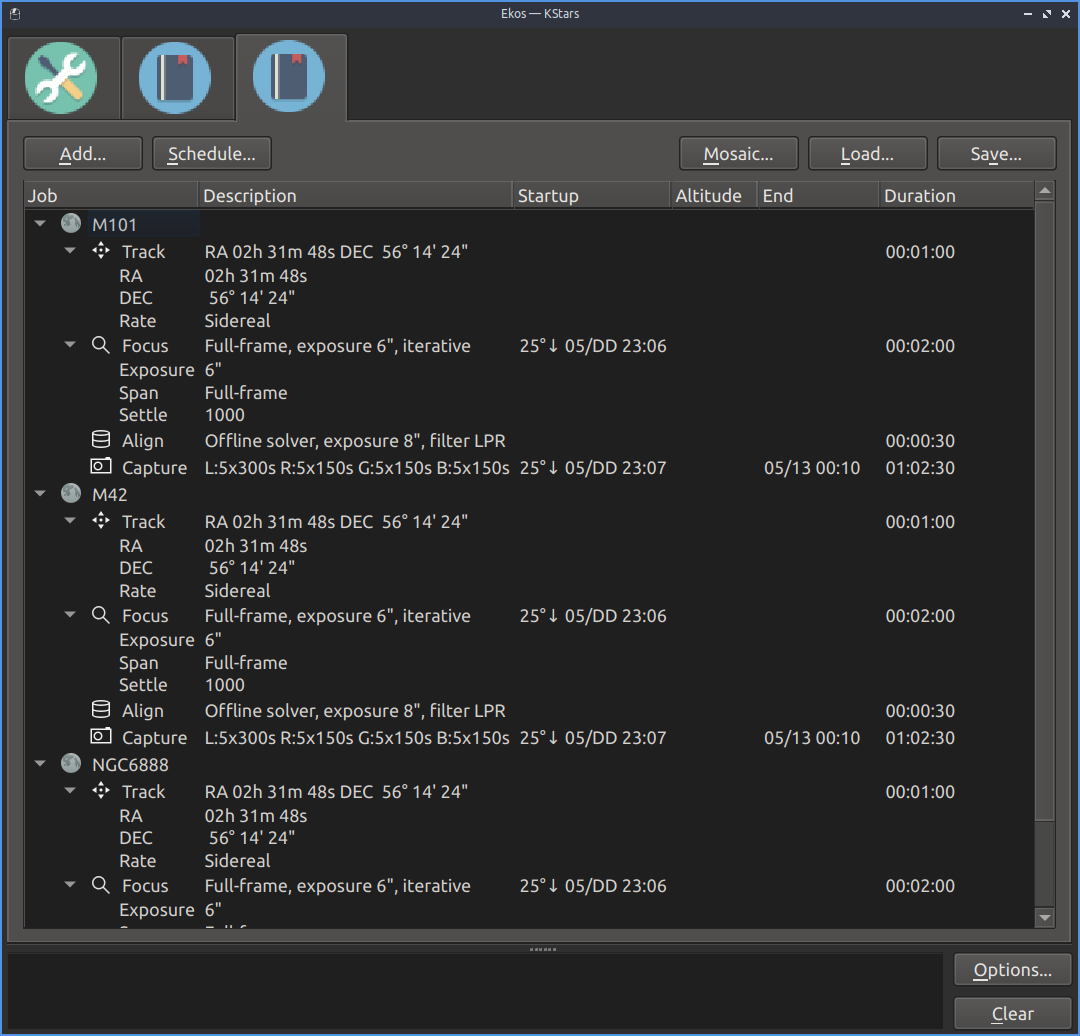Click the Track crosshair icon under NGC6888
Viewport: 1080px width, 1036px height.
[x=101, y=791]
